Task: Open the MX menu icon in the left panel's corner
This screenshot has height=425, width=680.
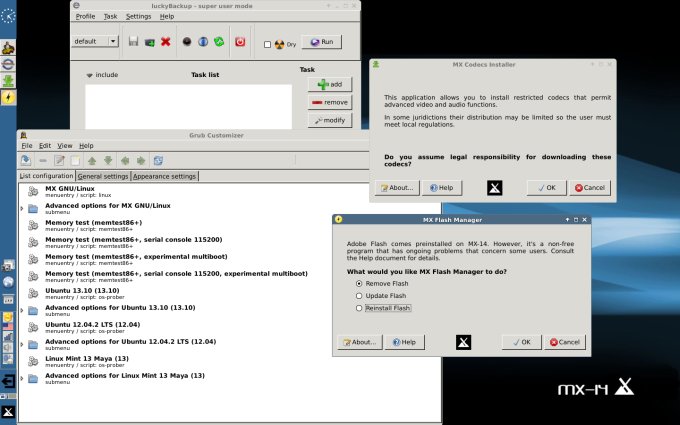Action: tap(8, 412)
